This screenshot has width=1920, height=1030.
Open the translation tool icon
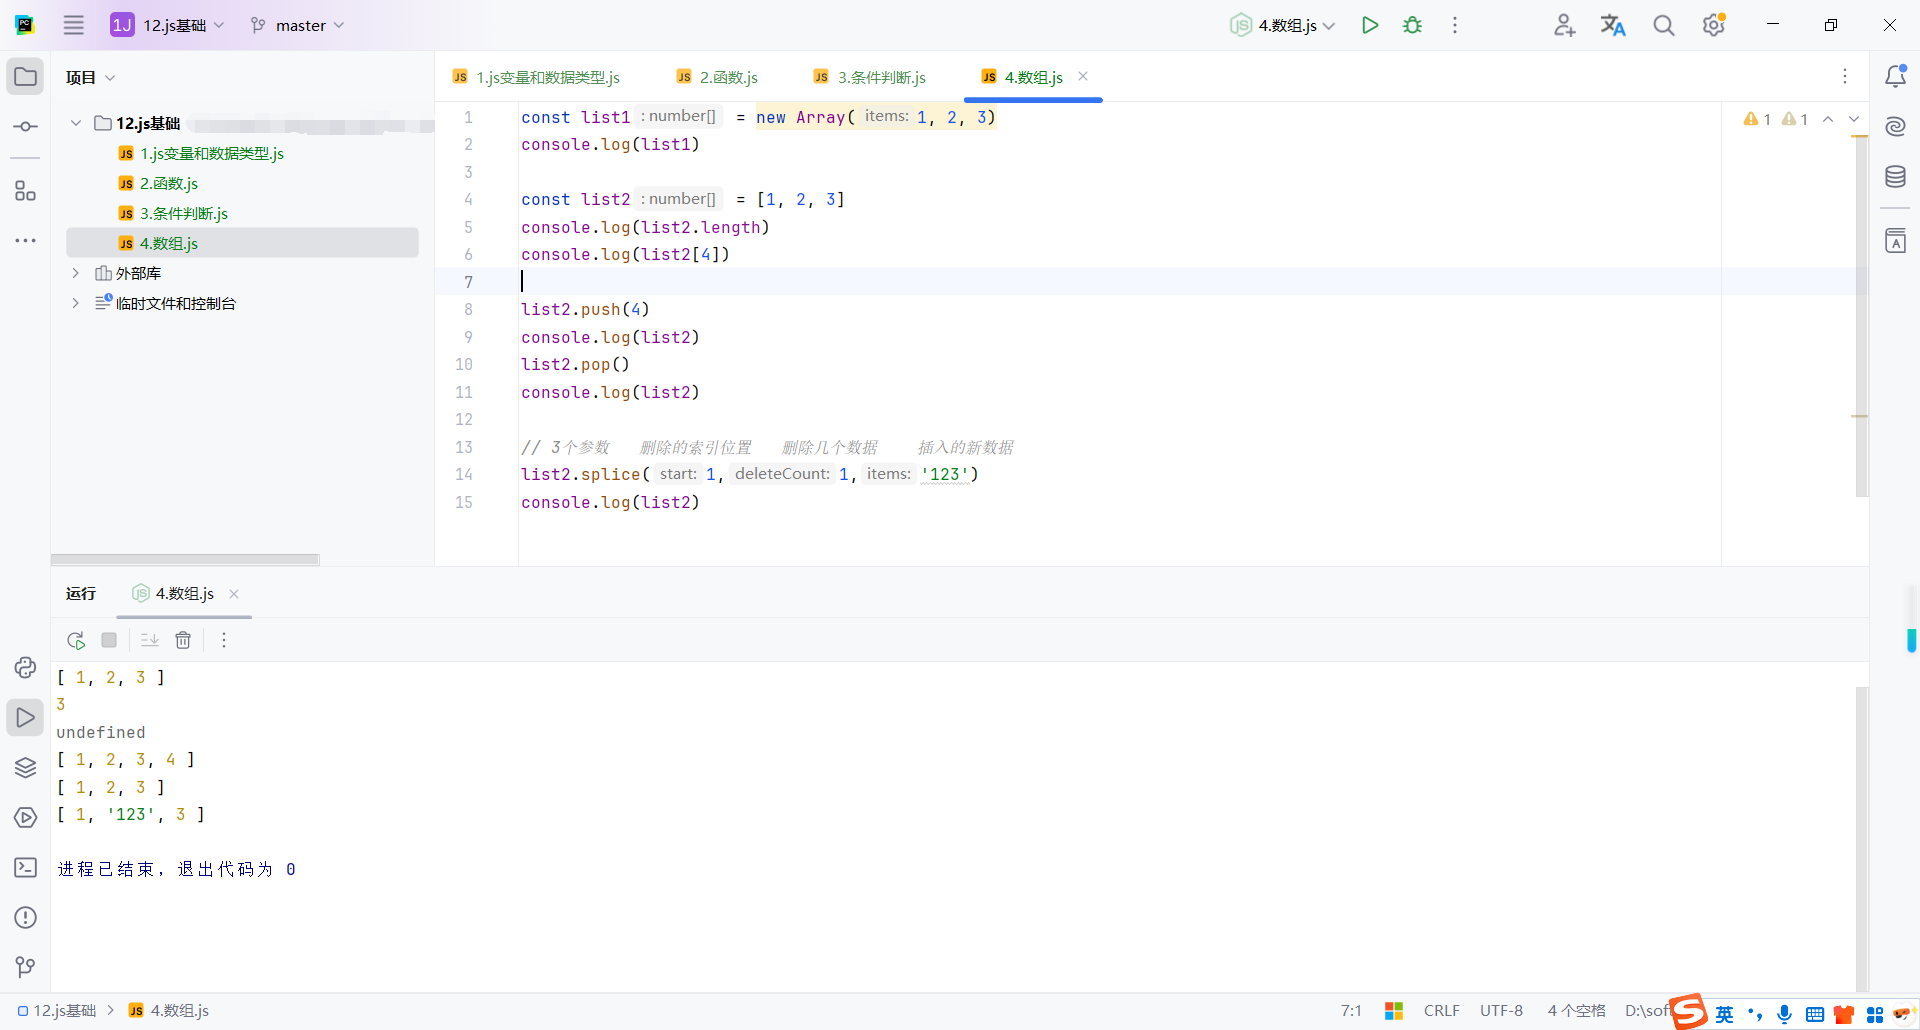(x=1613, y=25)
